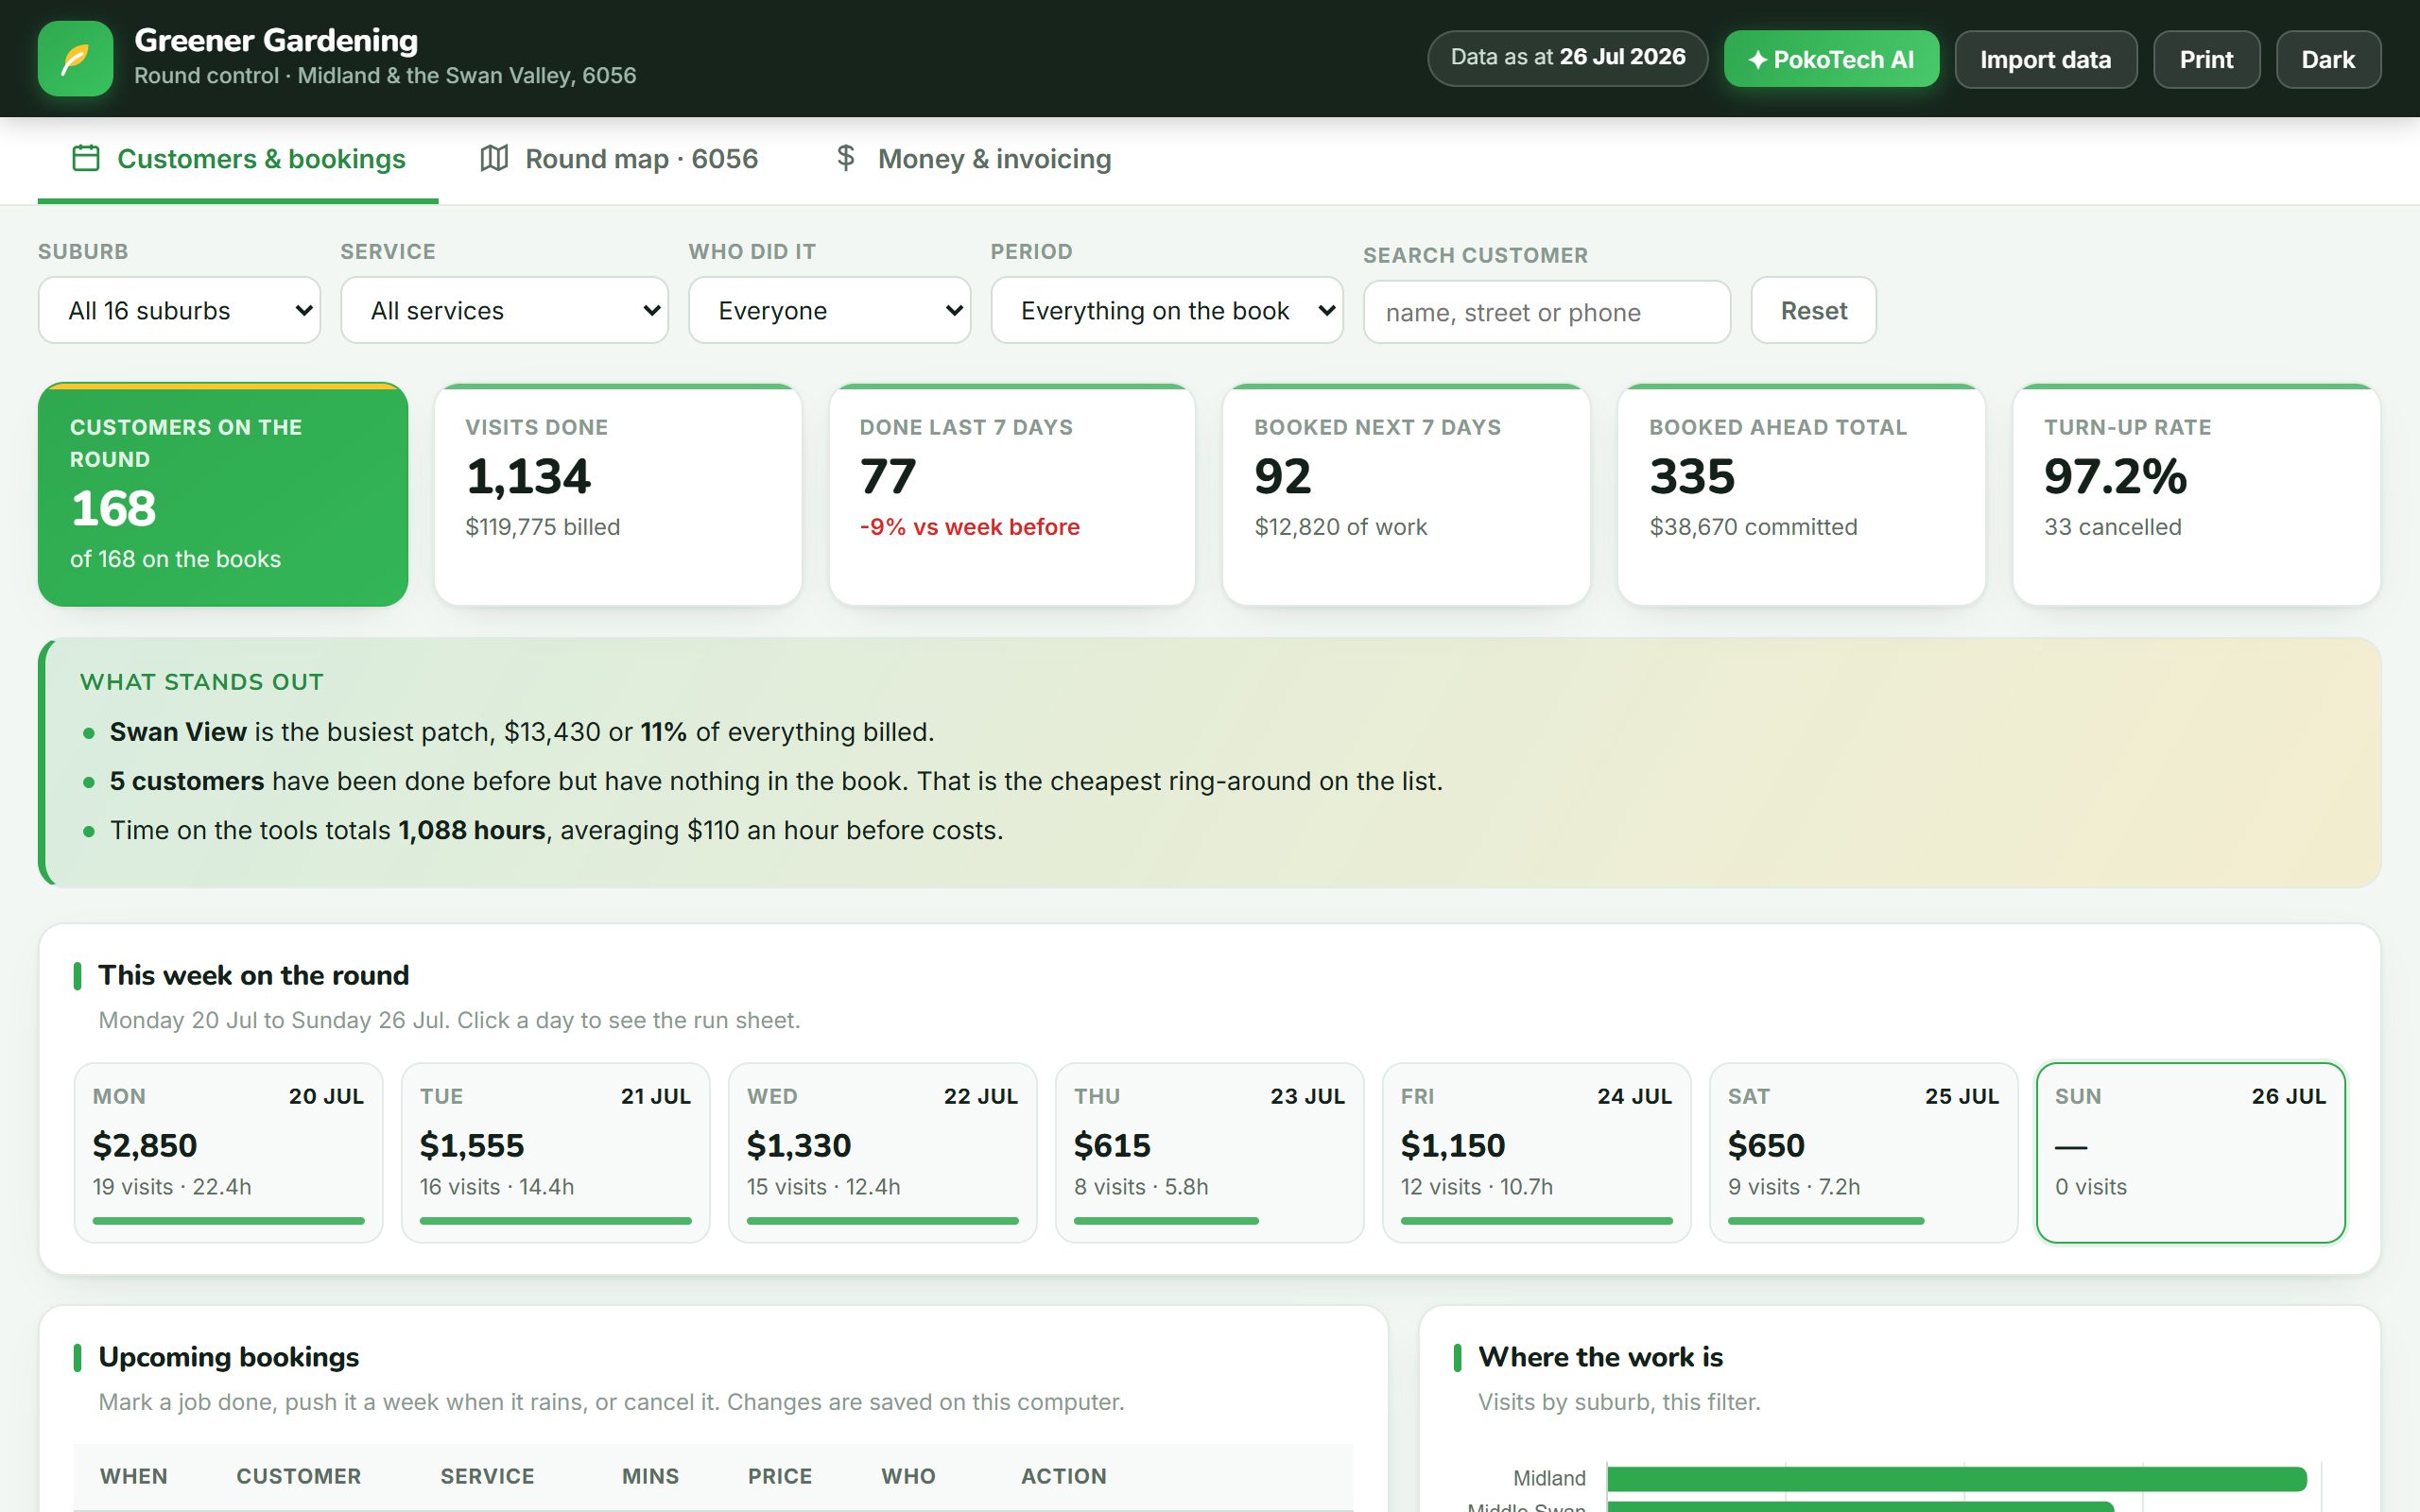
Task: Click the $38,670 committed text
Action: pos(1753,527)
